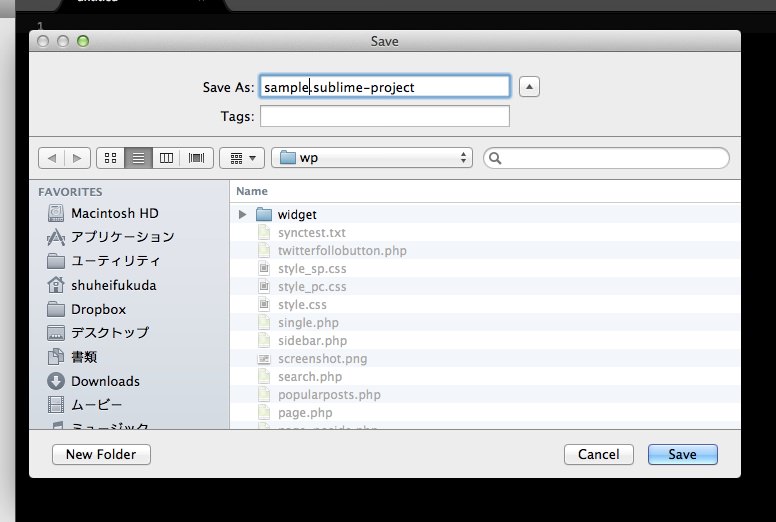776x522 pixels.
Task: Open ムービー in the sidebar
Action: pos(85,405)
